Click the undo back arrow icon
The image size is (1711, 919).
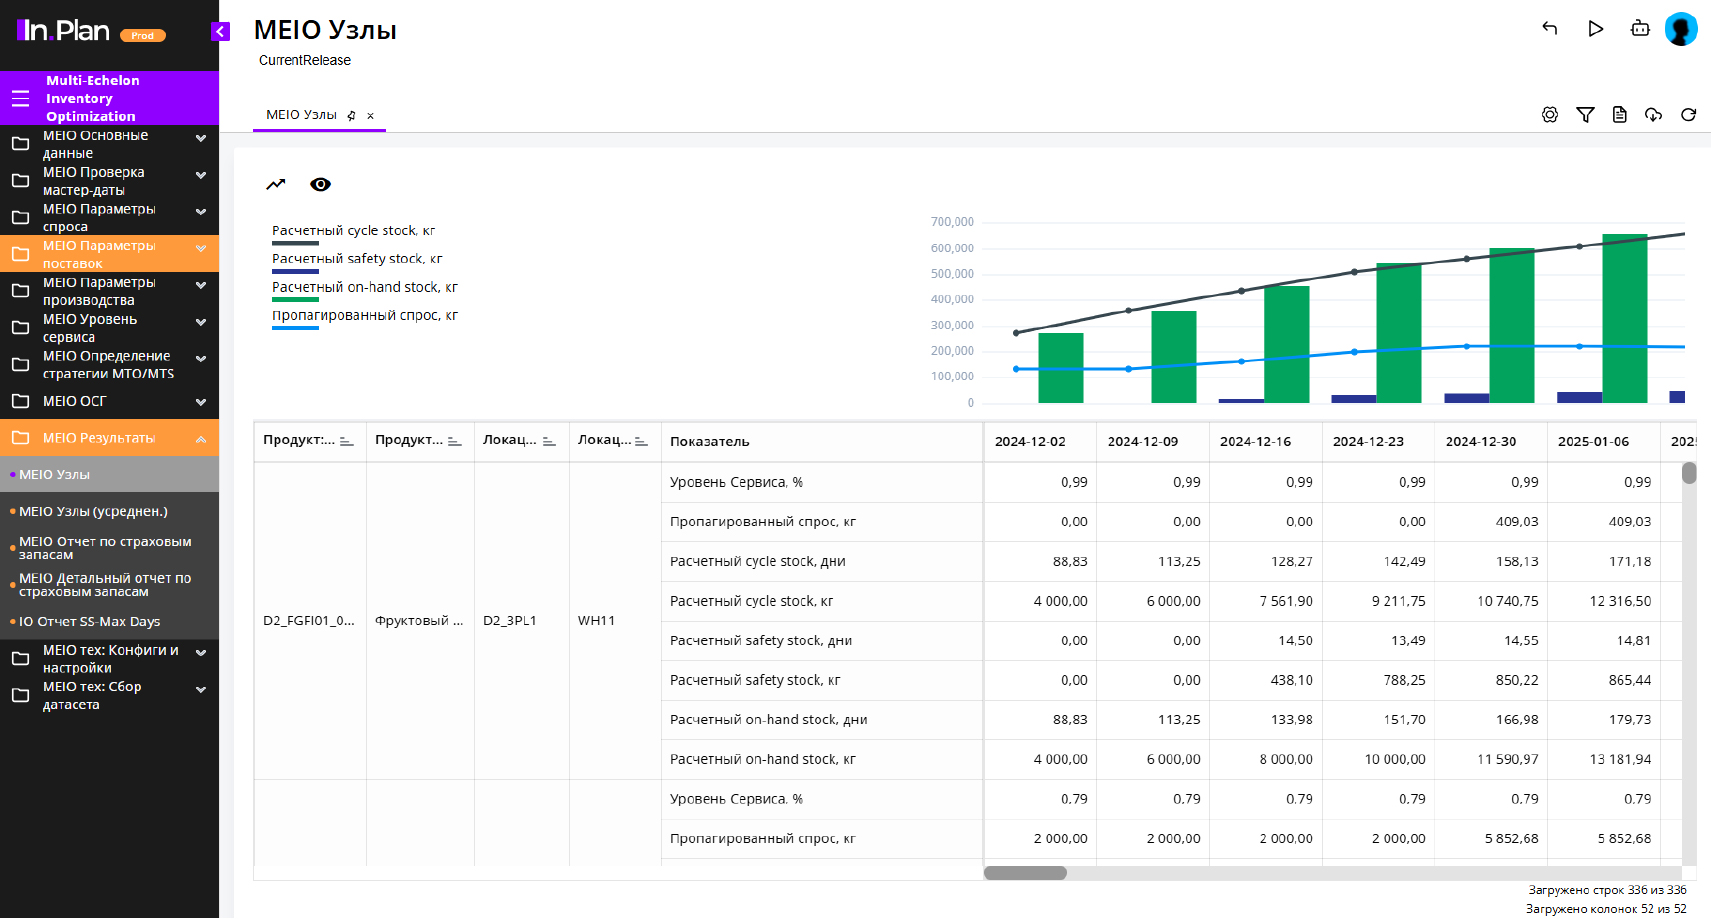pyautogui.click(x=1550, y=28)
